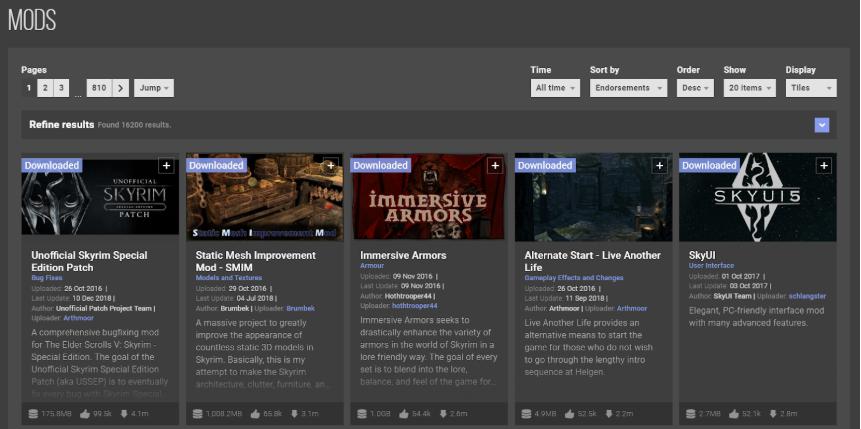Open uploader schlangster profile link
Image resolution: width=861 pixels, height=429 pixels.
click(x=807, y=297)
